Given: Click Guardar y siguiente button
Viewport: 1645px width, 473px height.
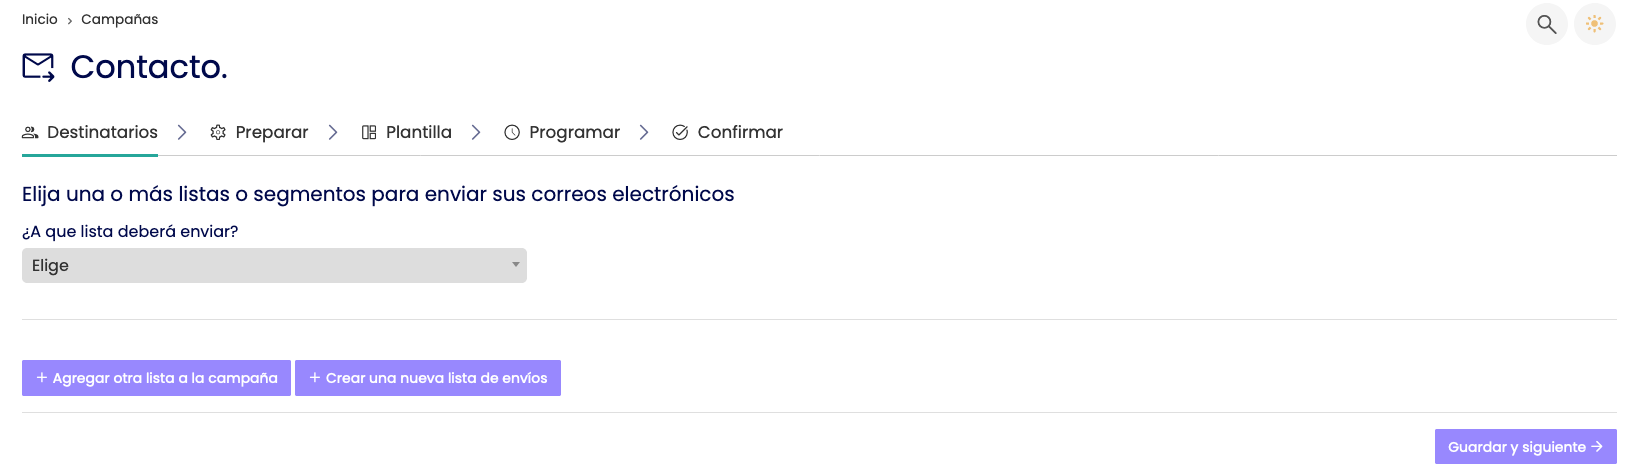Looking at the screenshot, I should (1525, 447).
